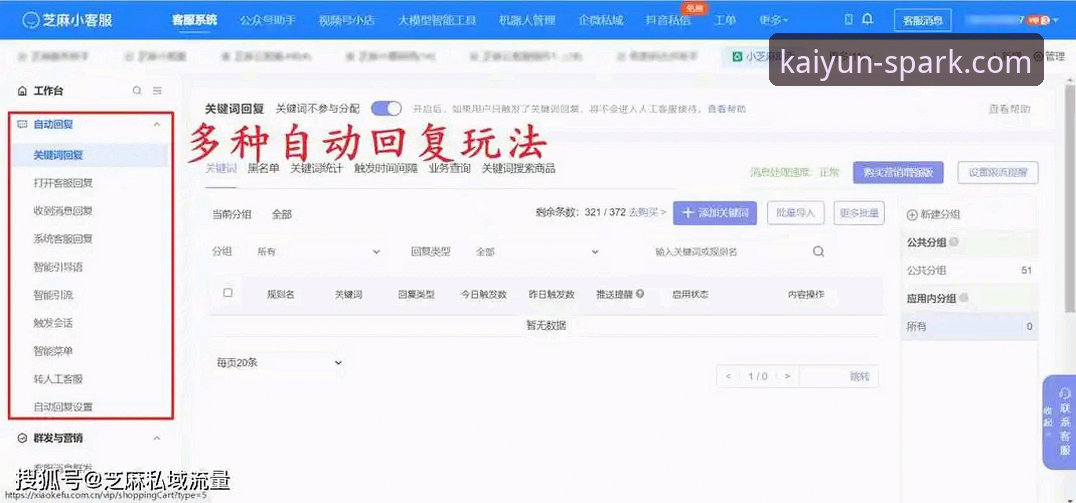Click the keyword or rule name search field
Image resolution: width=1076 pixels, height=503 pixels.
729,252
